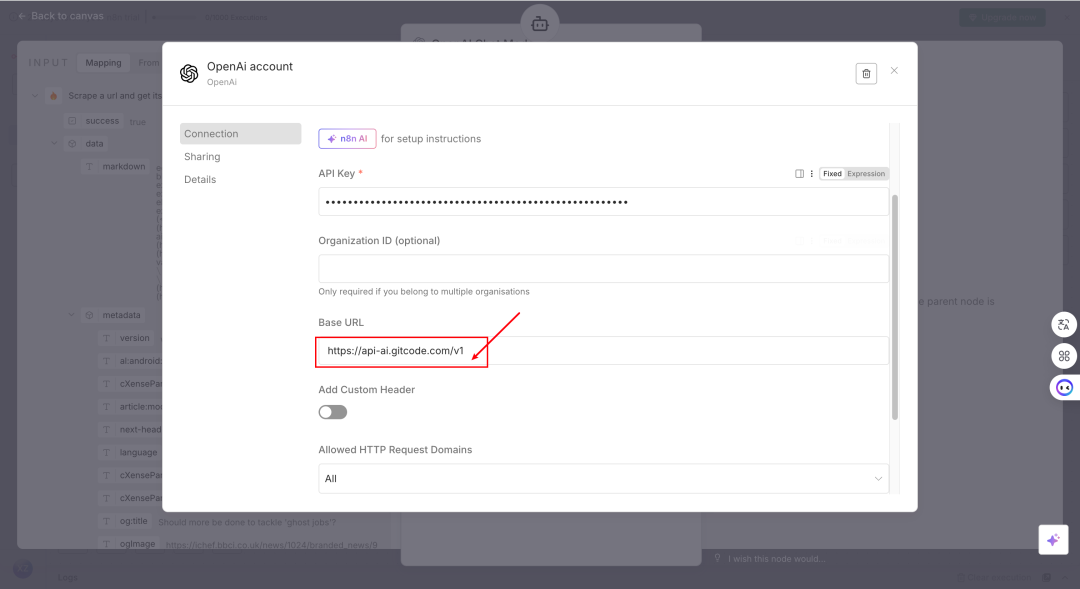This screenshot has width=1080, height=589.
Task: Collapse the Scrape a url tree node
Action: 35,96
